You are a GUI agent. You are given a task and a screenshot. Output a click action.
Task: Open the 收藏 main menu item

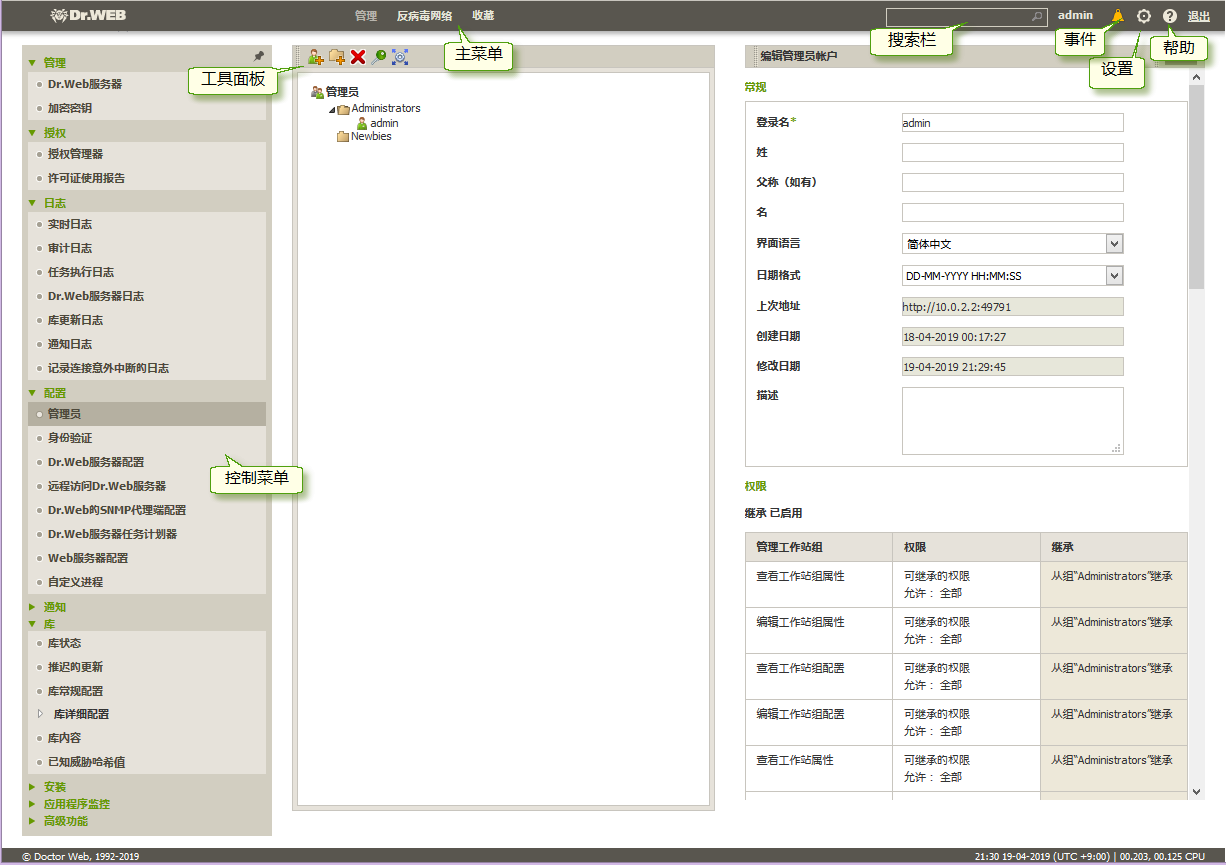483,16
